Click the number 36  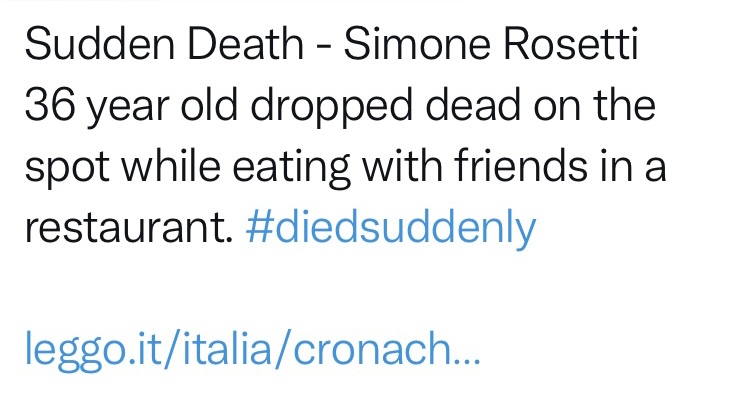click(x=50, y=105)
